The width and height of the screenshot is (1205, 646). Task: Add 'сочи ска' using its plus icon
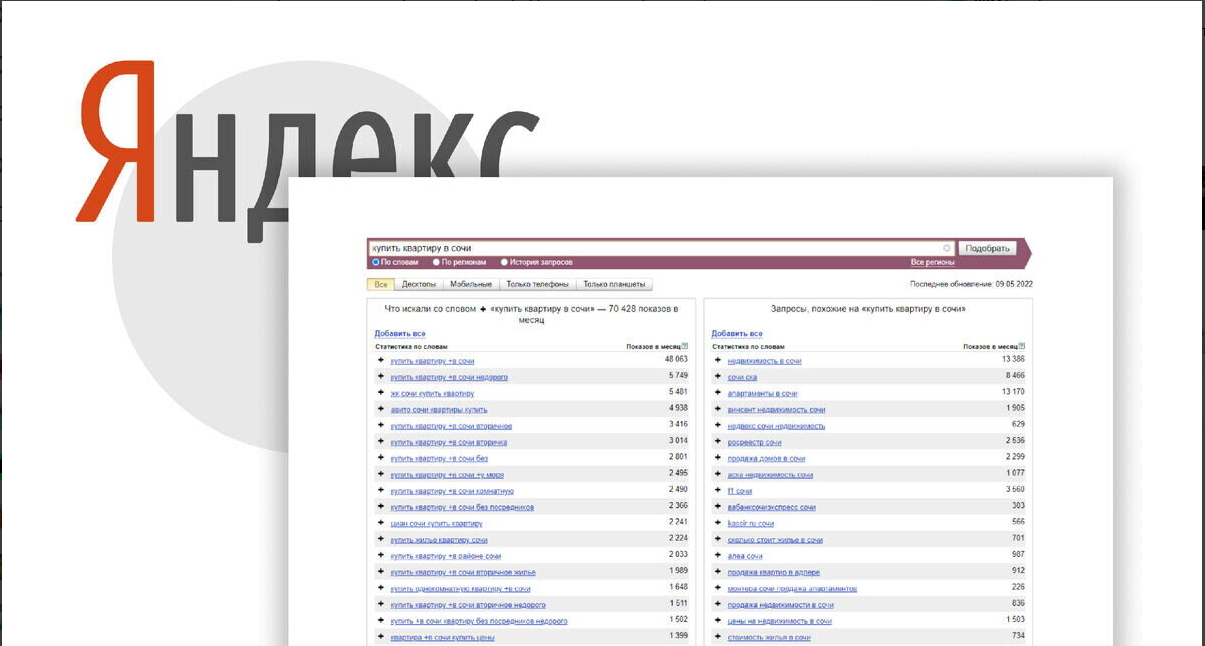pyautogui.click(x=718, y=377)
